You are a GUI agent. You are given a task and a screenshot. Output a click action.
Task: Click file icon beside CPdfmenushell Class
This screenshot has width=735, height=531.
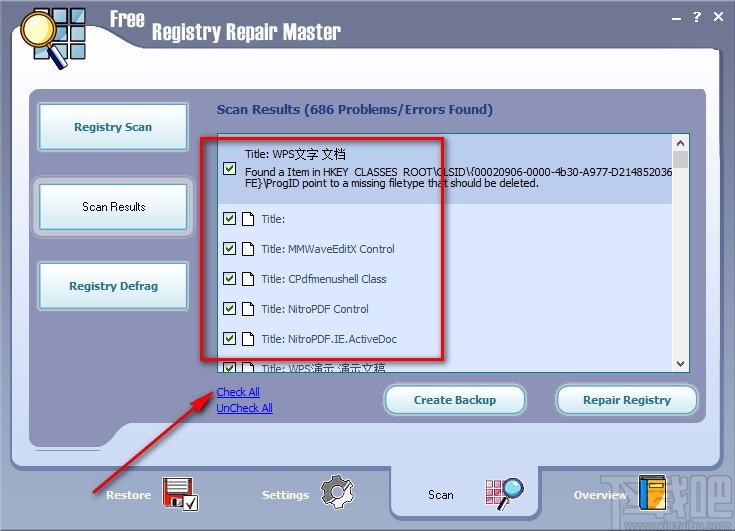(x=248, y=279)
